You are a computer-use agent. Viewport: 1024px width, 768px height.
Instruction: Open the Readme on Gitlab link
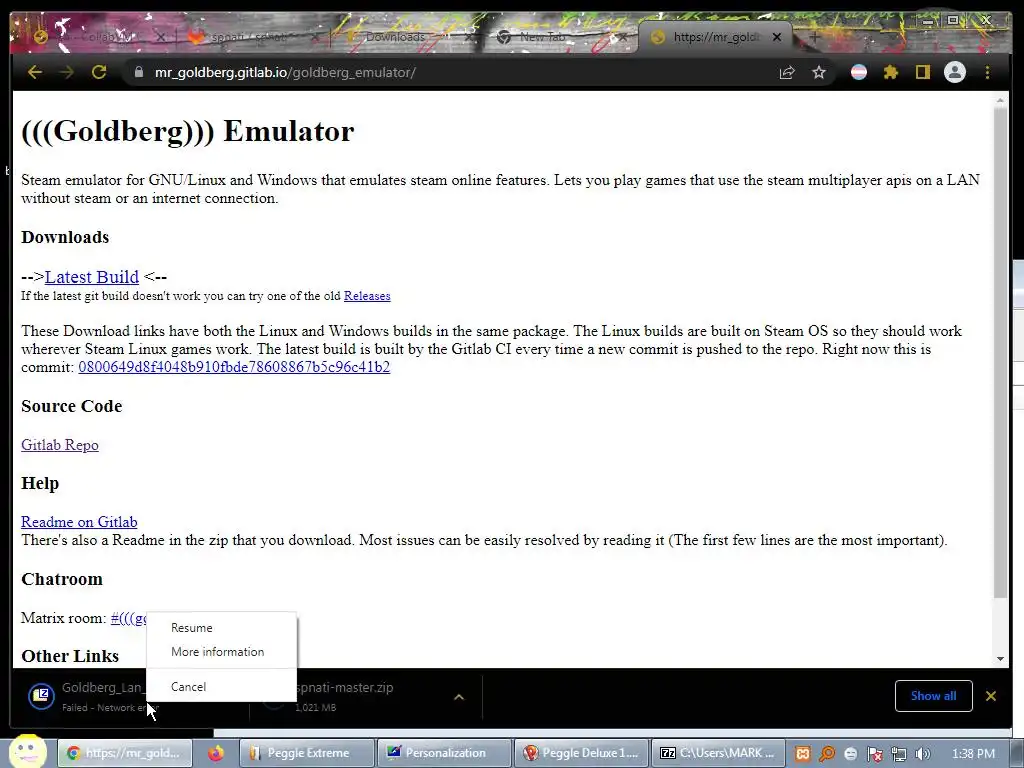79,522
